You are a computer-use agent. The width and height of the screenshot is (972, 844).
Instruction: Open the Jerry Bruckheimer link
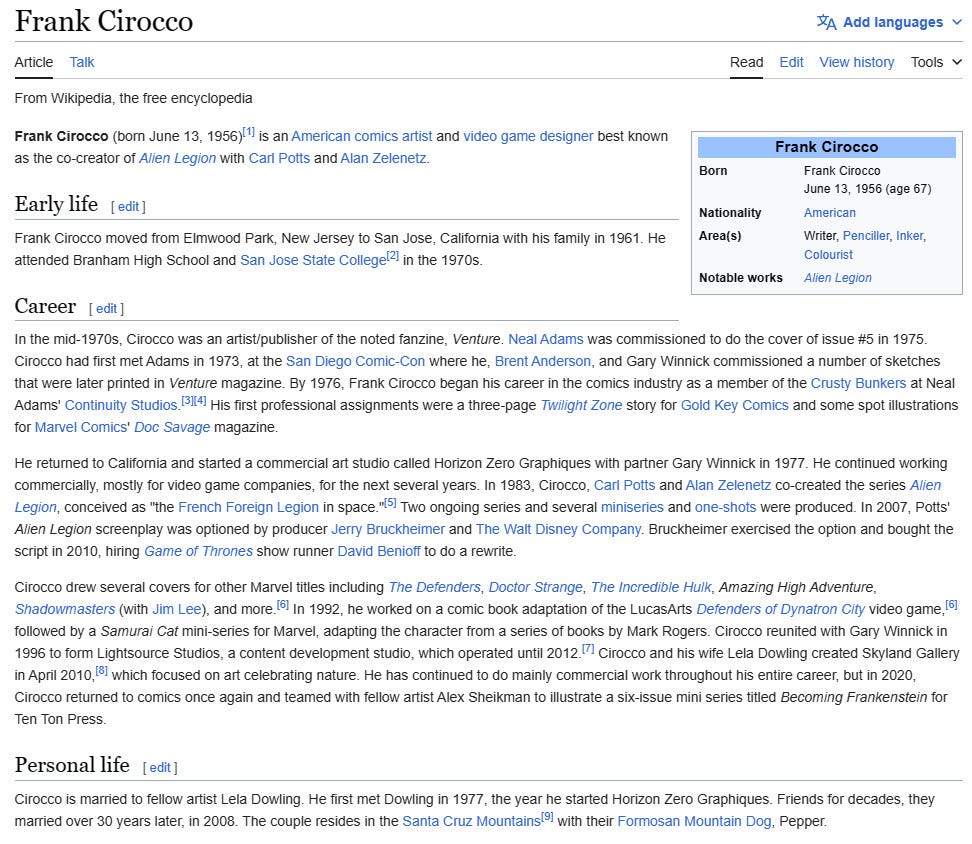coord(388,529)
